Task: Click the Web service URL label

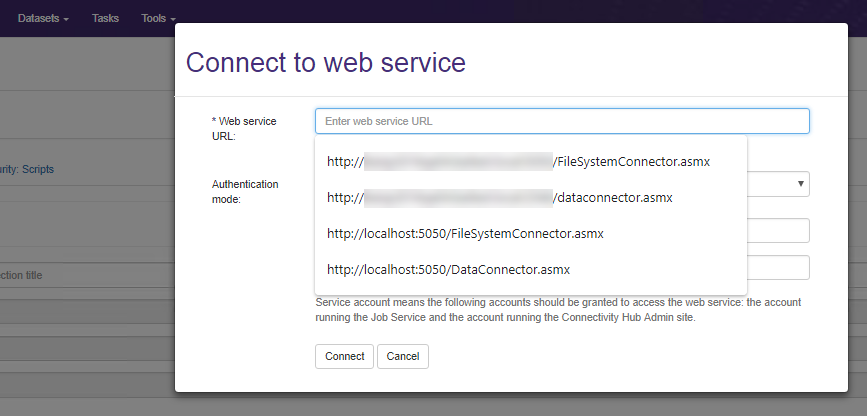Action: tap(245, 128)
